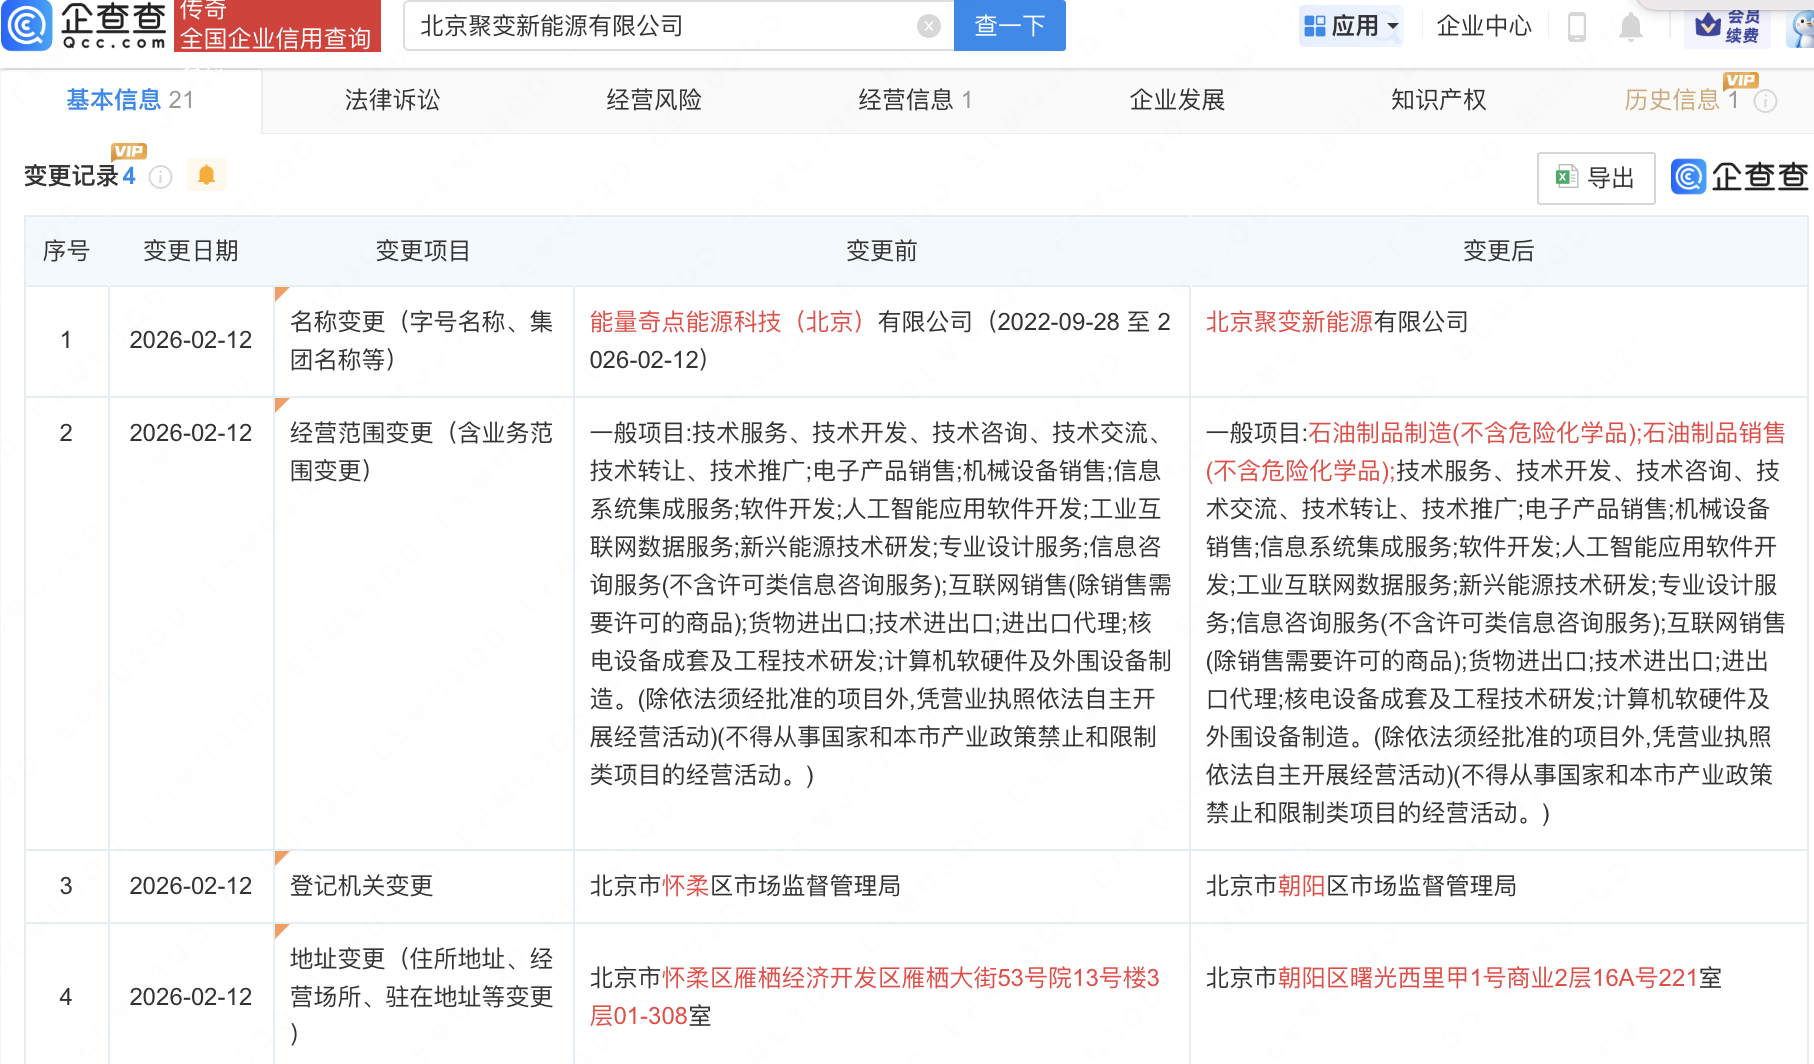Click the 查一下 search button
Image resolution: width=1814 pixels, height=1064 pixels.
(1009, 26)
